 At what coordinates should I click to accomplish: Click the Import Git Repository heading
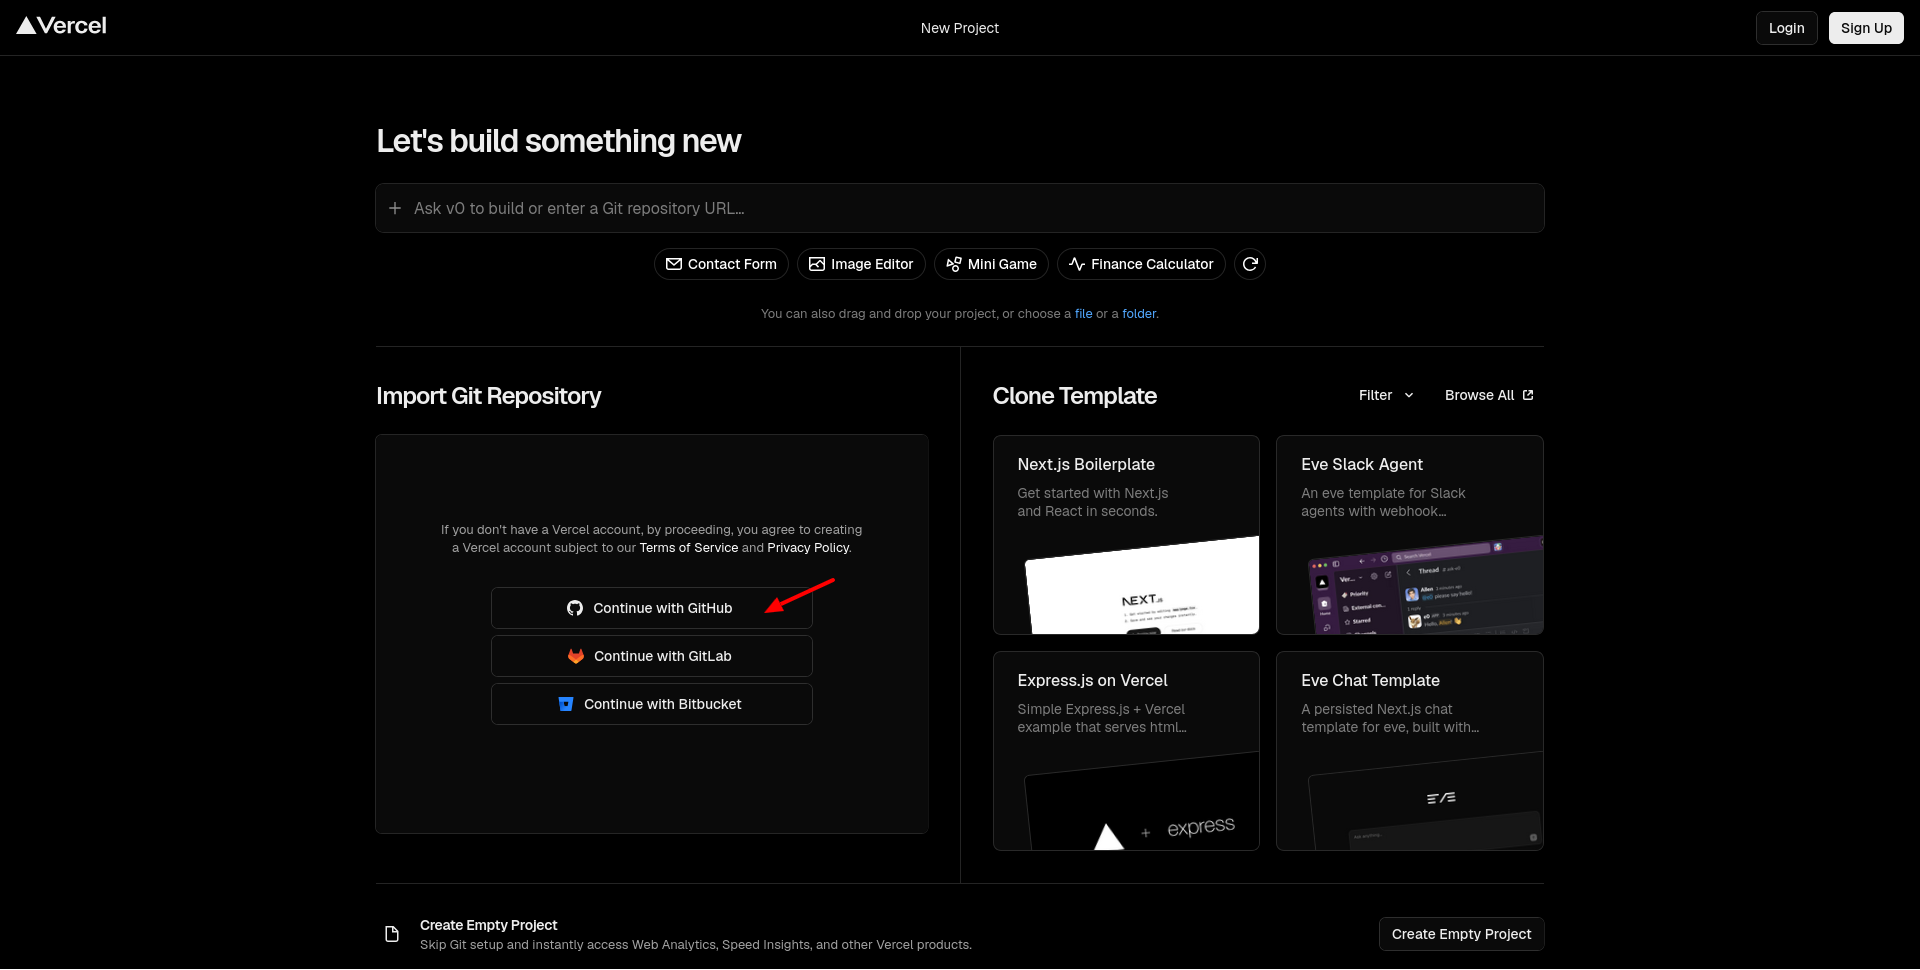click(489, 396)
